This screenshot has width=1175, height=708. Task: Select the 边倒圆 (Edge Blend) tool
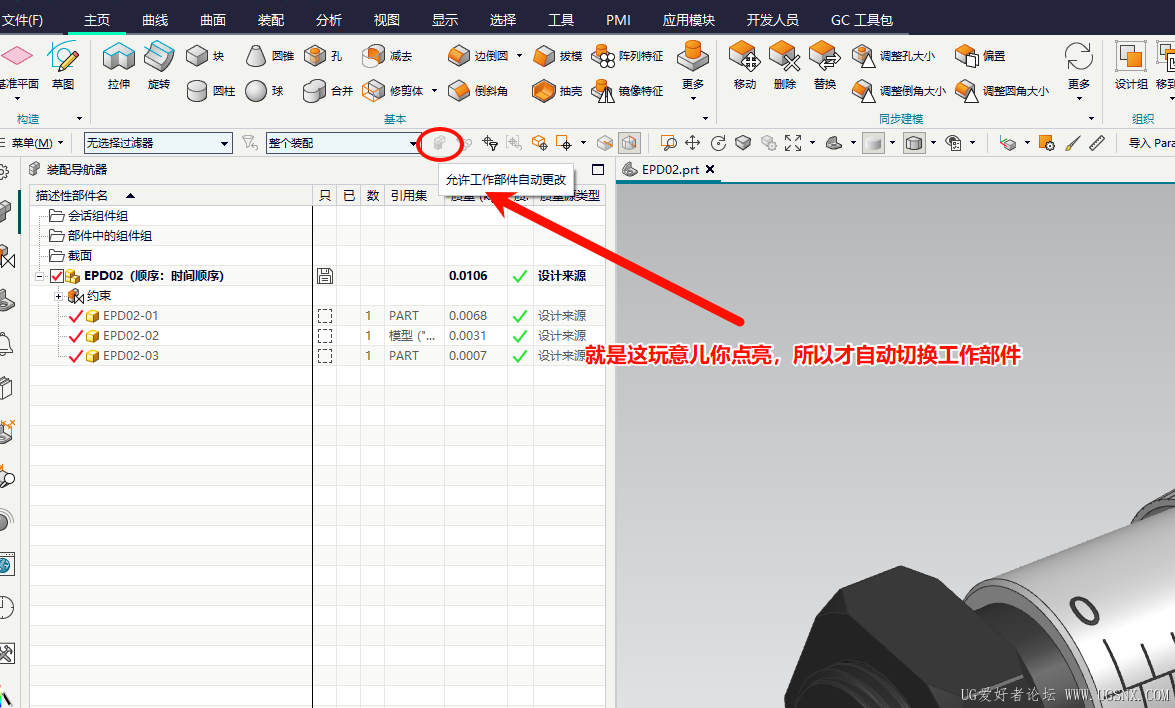[477, 55]
